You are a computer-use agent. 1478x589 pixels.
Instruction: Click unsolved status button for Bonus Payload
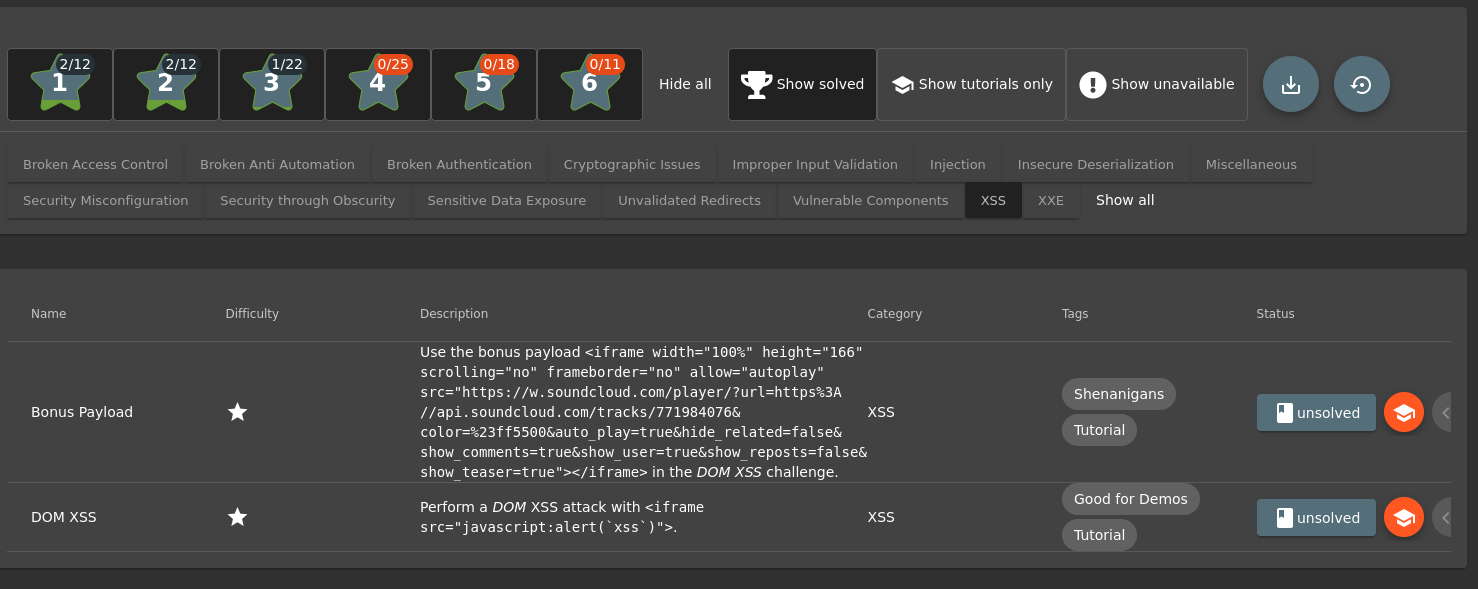(1316, 412)
